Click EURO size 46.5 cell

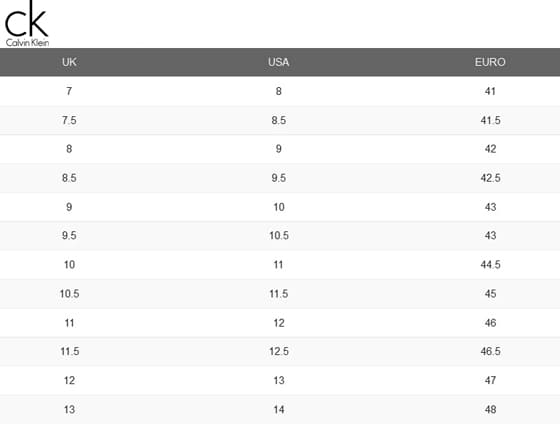point(490,351)
